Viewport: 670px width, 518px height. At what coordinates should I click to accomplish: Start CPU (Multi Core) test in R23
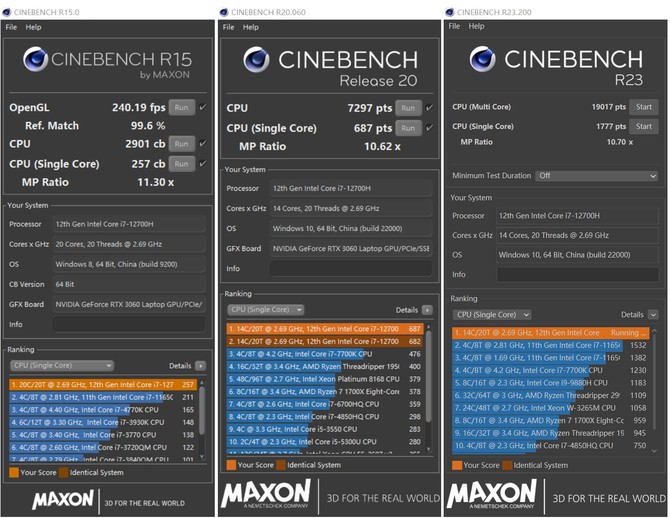click(644, 107)
